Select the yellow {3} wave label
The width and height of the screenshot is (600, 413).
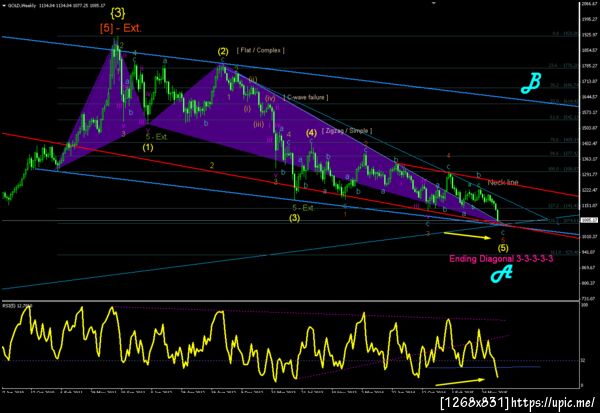pos(118,13)
